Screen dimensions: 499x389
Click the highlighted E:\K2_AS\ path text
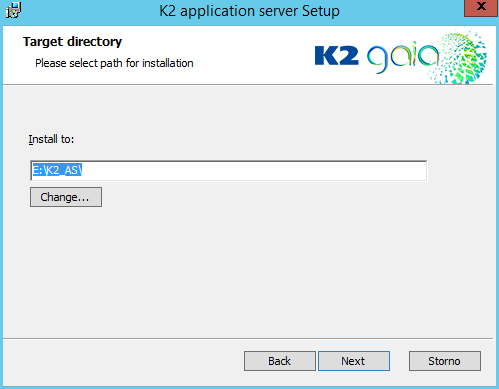click(x=57, y=170)
